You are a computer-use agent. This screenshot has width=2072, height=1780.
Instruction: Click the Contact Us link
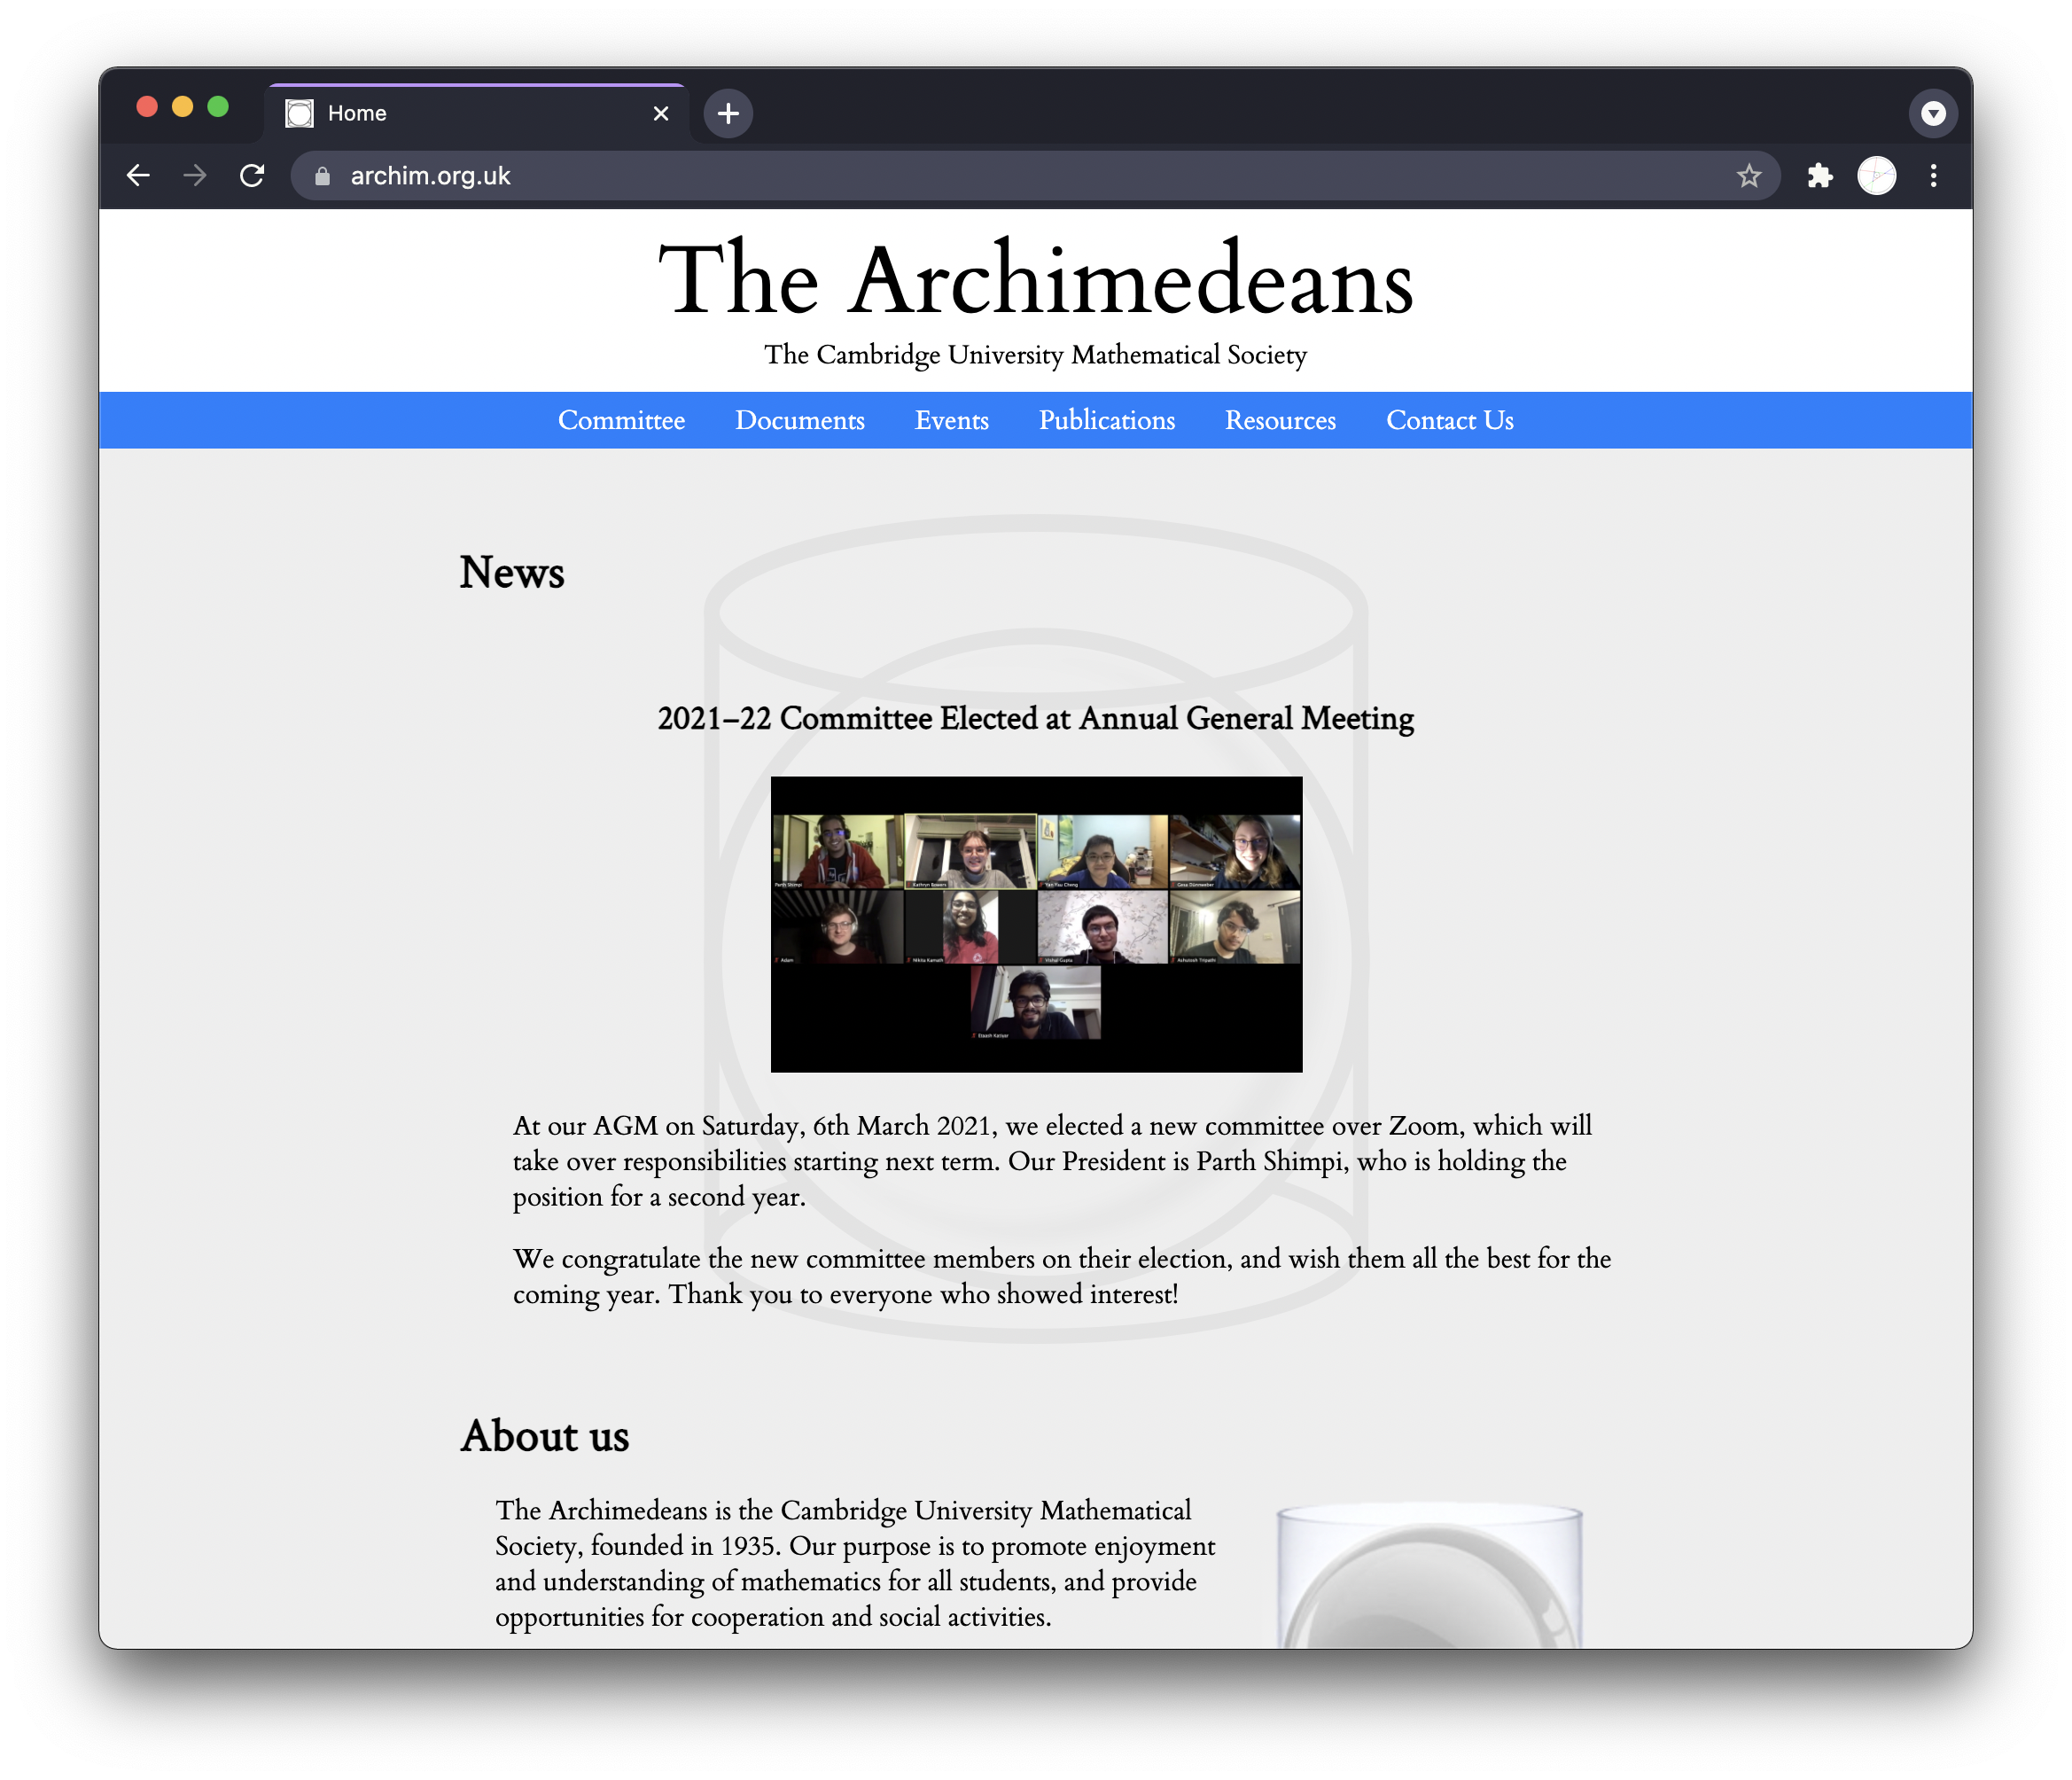coord(1449,420)
